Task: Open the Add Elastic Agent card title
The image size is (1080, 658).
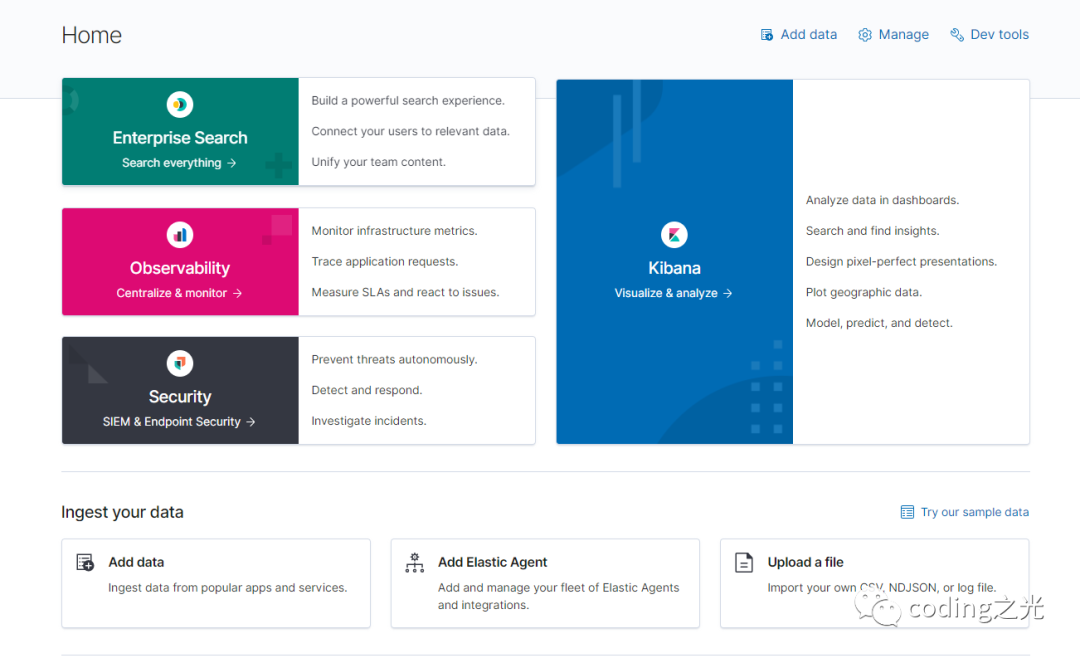Action: [x=492, y=562]
